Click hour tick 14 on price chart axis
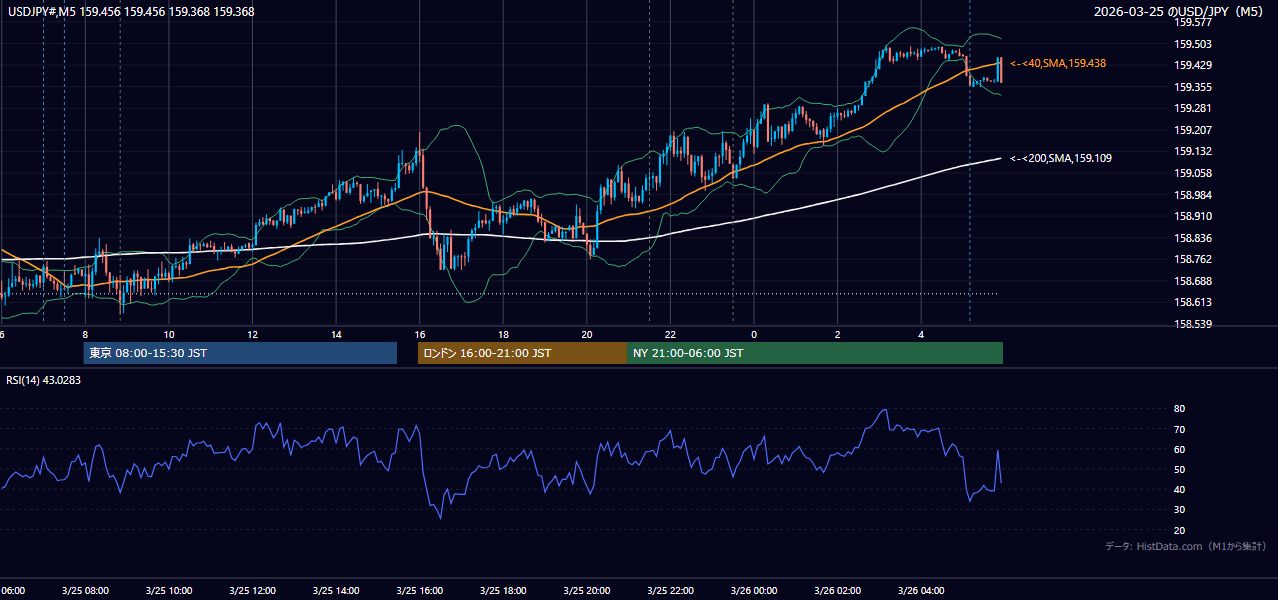The width and height of the screenshot is (1278, 600). [336, 334]
